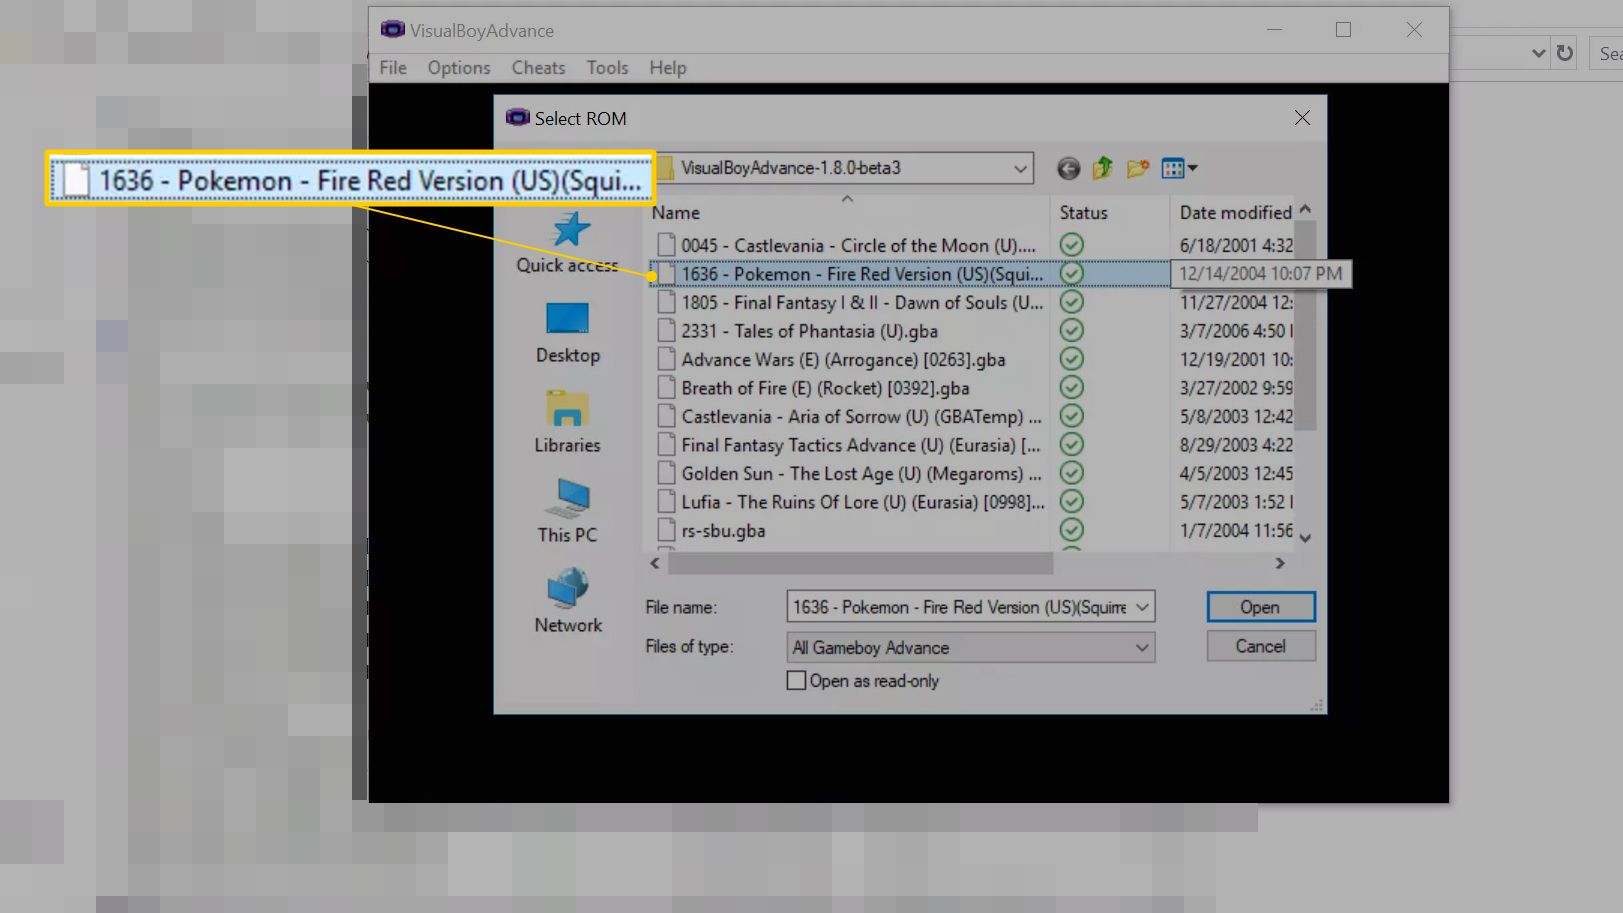This screenshot has height=913, width=1623.
Task: Sort by Date modified column header
Action: pyautogui.click(x=1235, y=212)
